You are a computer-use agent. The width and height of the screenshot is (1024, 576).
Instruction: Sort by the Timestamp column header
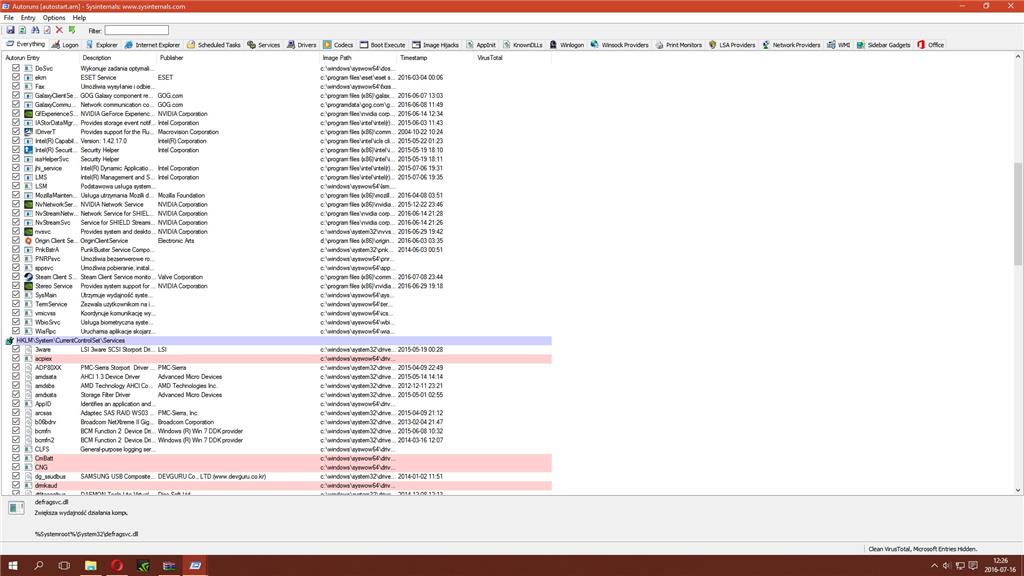[x=435, y=57]
